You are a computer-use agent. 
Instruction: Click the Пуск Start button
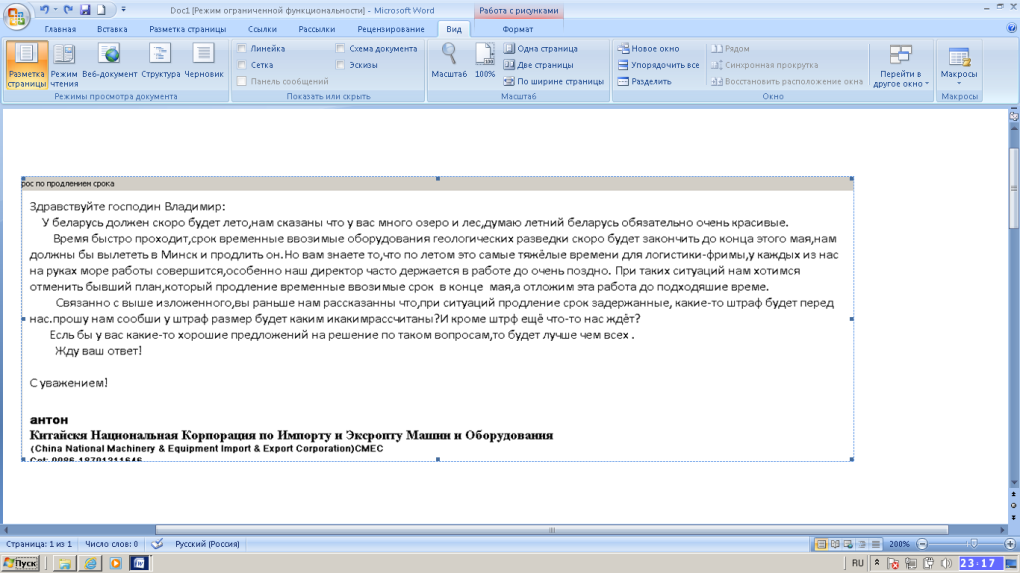[21, 563]
